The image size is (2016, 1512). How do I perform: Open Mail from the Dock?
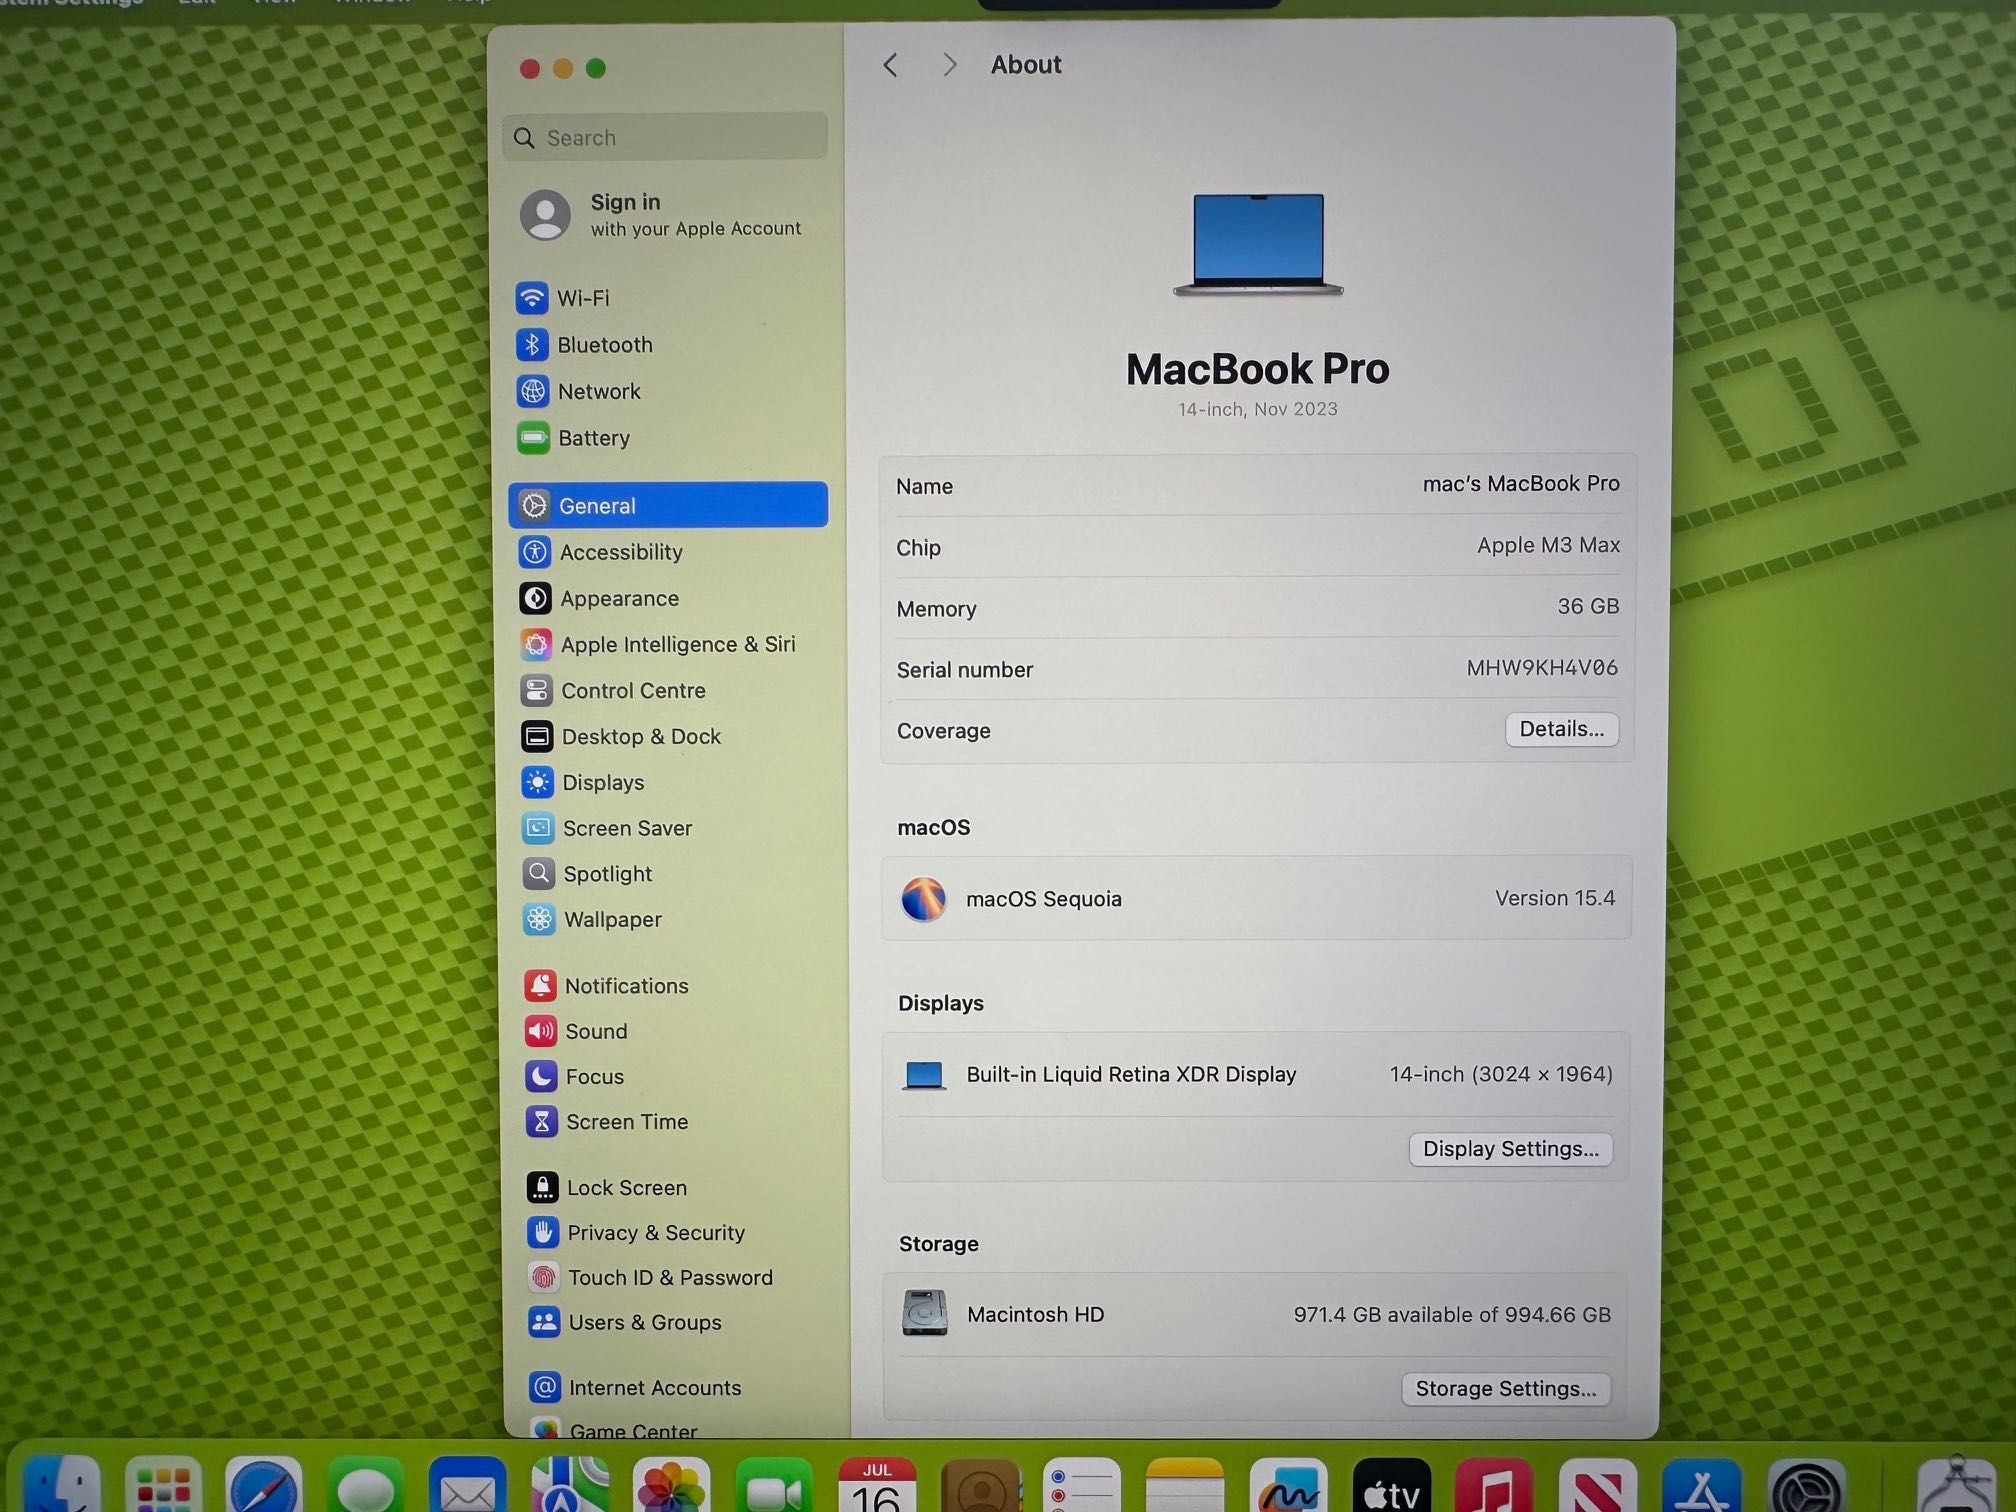467,1486
